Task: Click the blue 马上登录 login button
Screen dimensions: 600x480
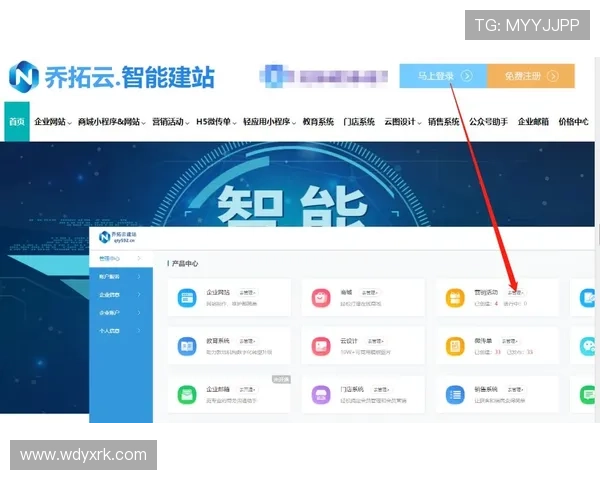Action: (x=443, y=76)
